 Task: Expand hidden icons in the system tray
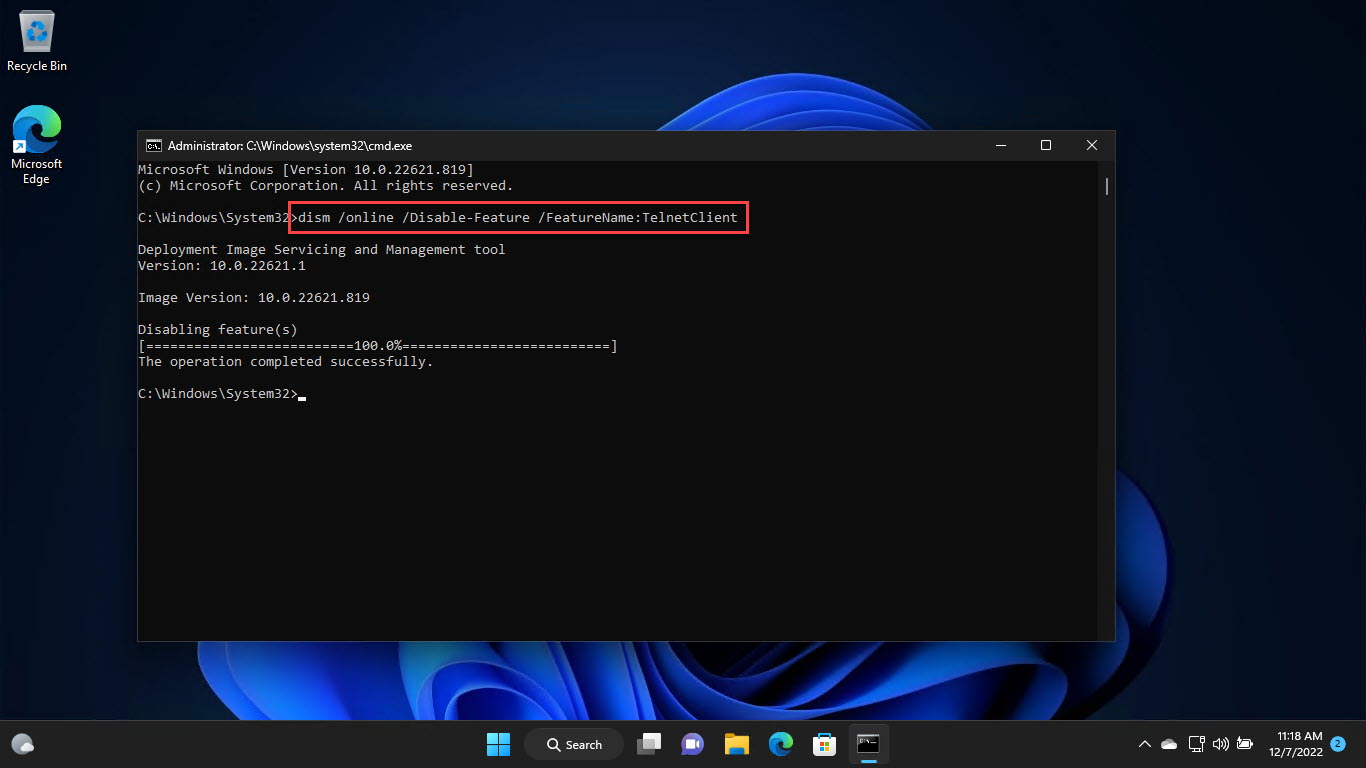tap(1144, 744)
